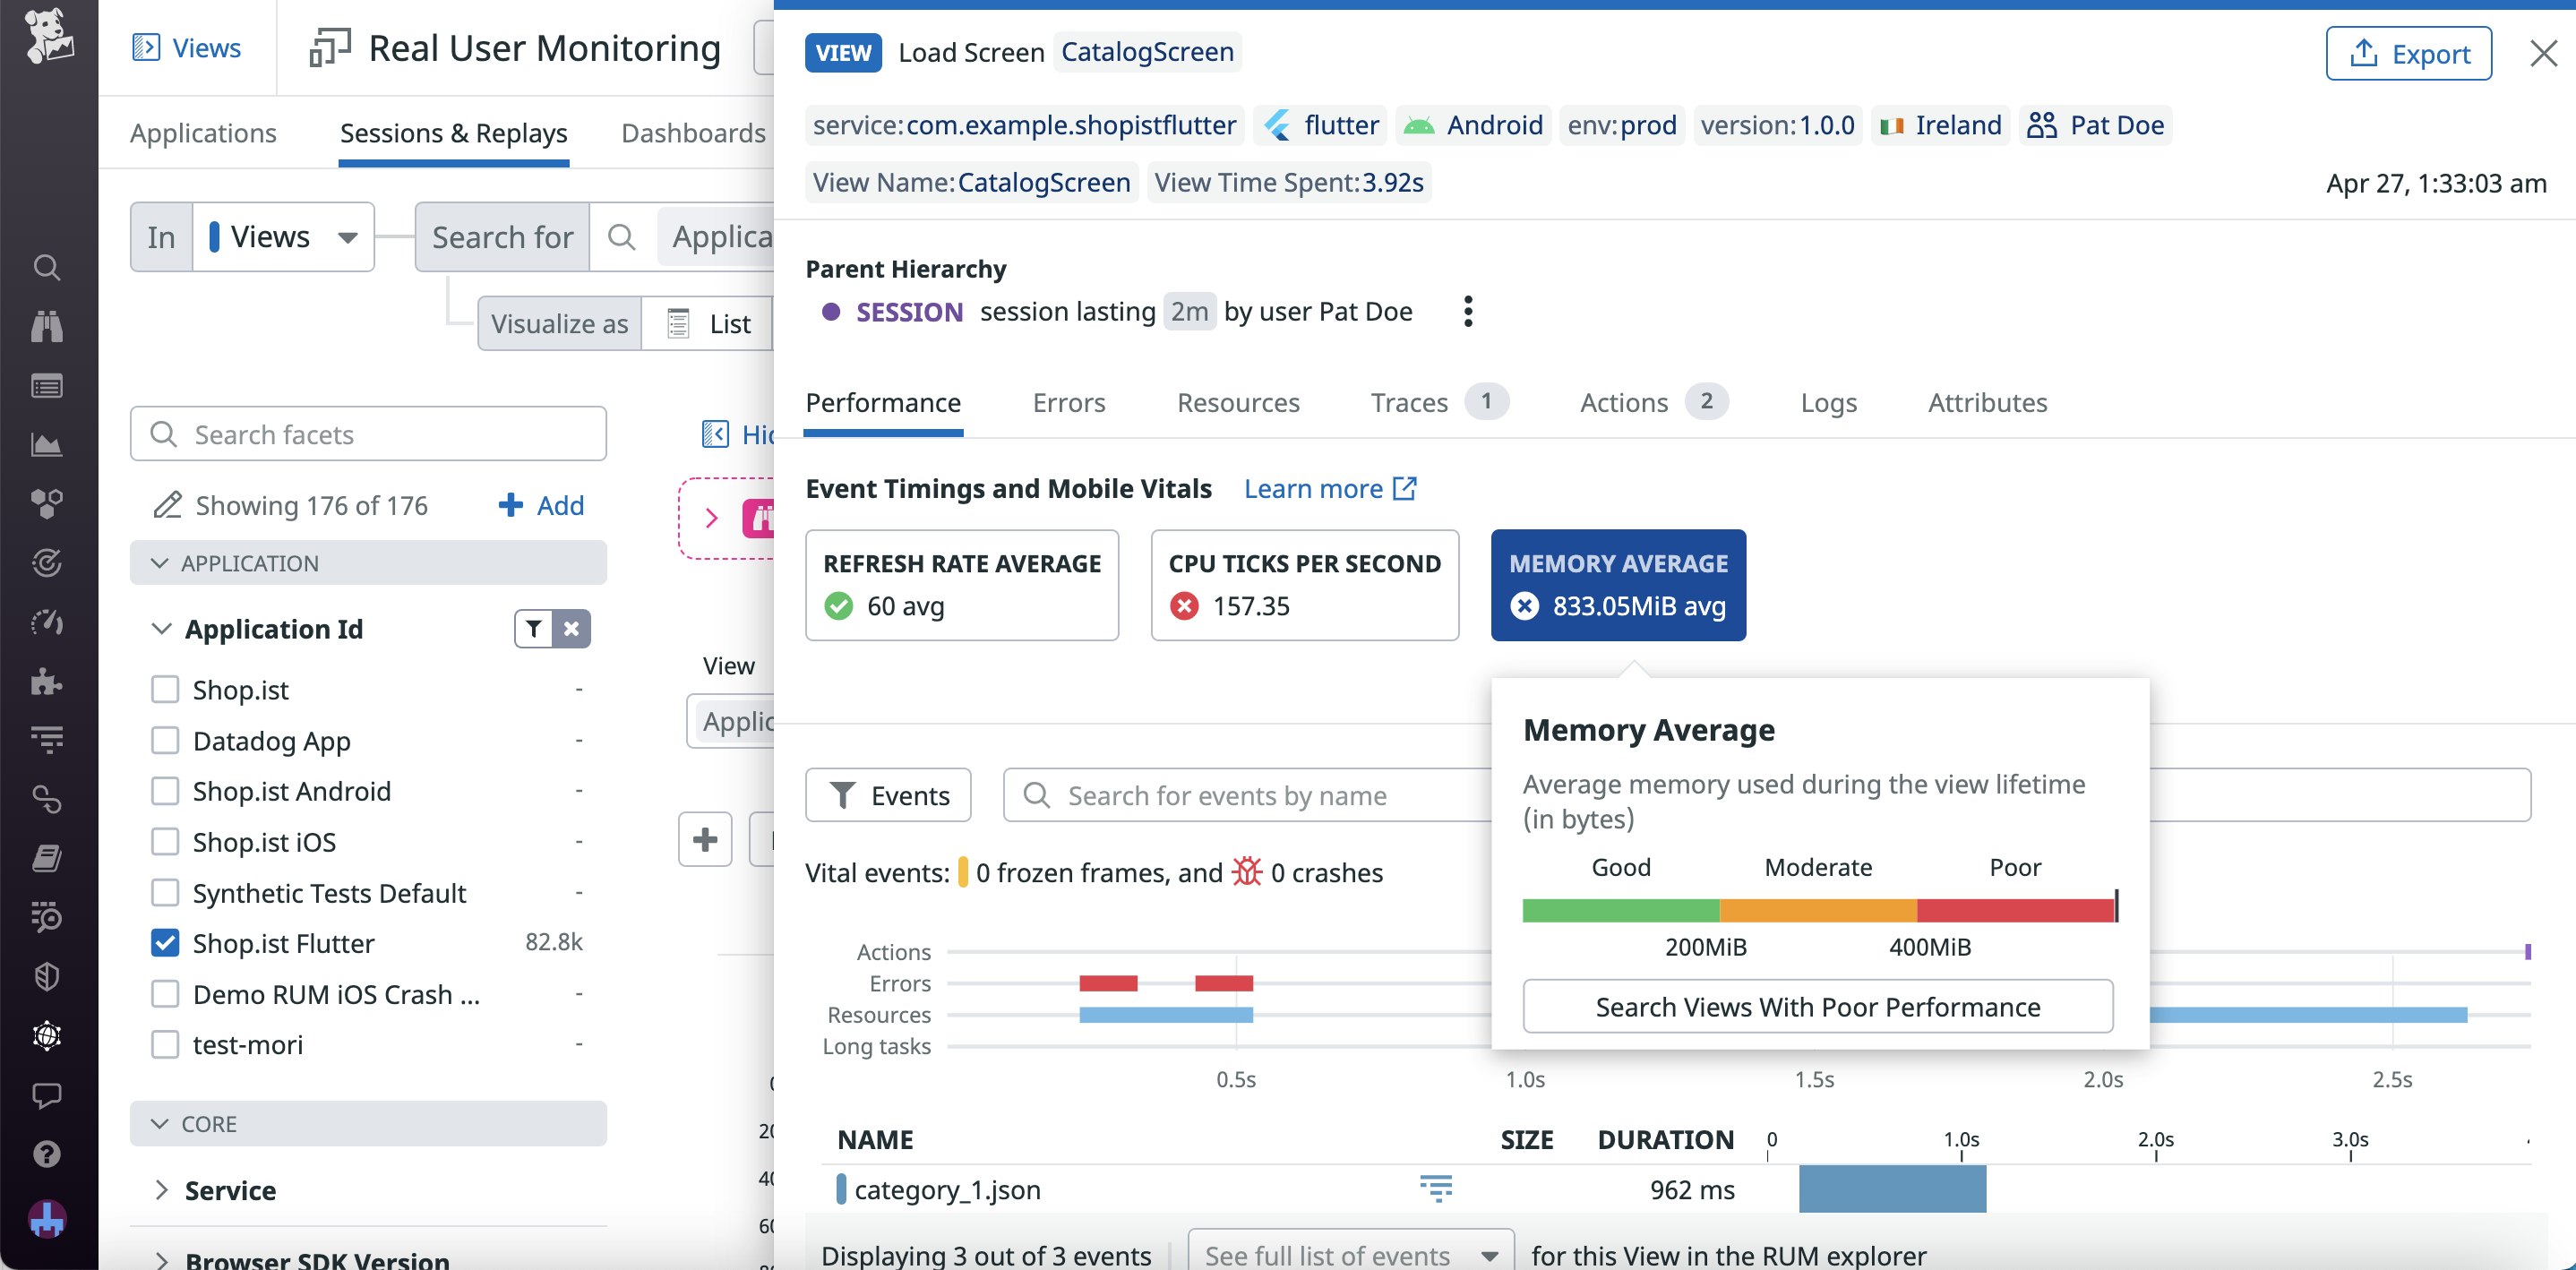Open Watchdog via the binoculars sidebar icon

(x=47, y=326)
